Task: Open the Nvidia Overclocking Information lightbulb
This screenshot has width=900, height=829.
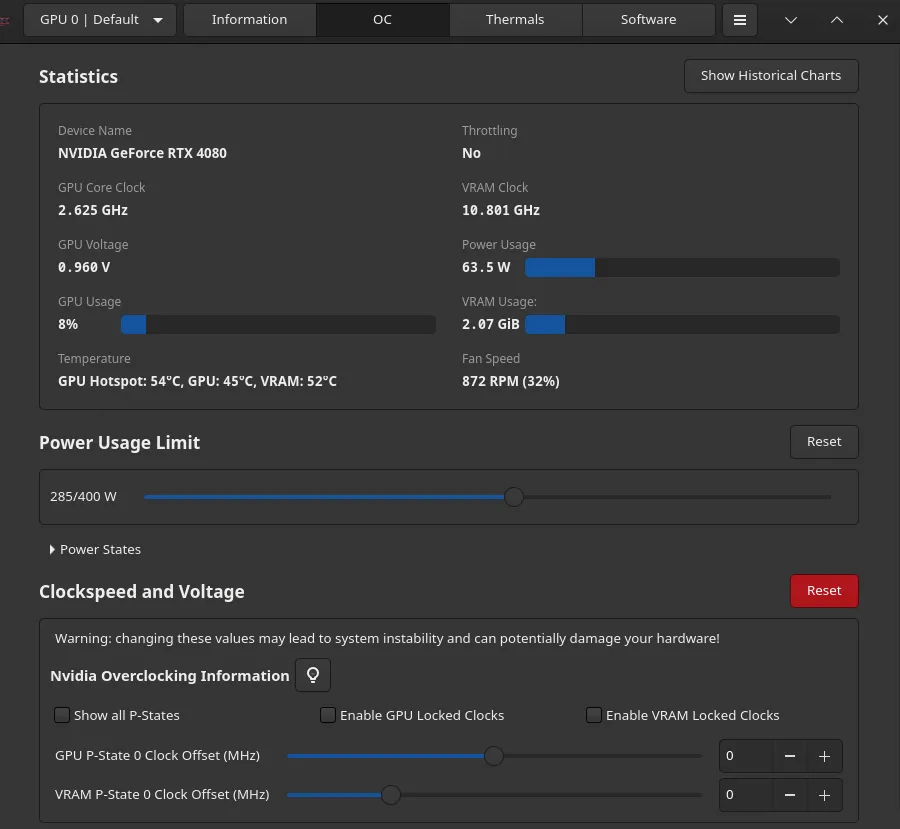Action: point(312,675)
